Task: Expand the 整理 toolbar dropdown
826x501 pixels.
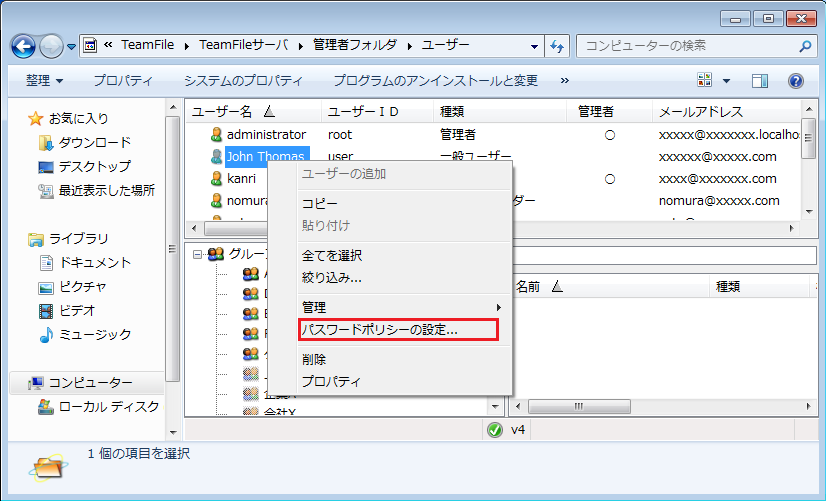Action: [44, 80]
